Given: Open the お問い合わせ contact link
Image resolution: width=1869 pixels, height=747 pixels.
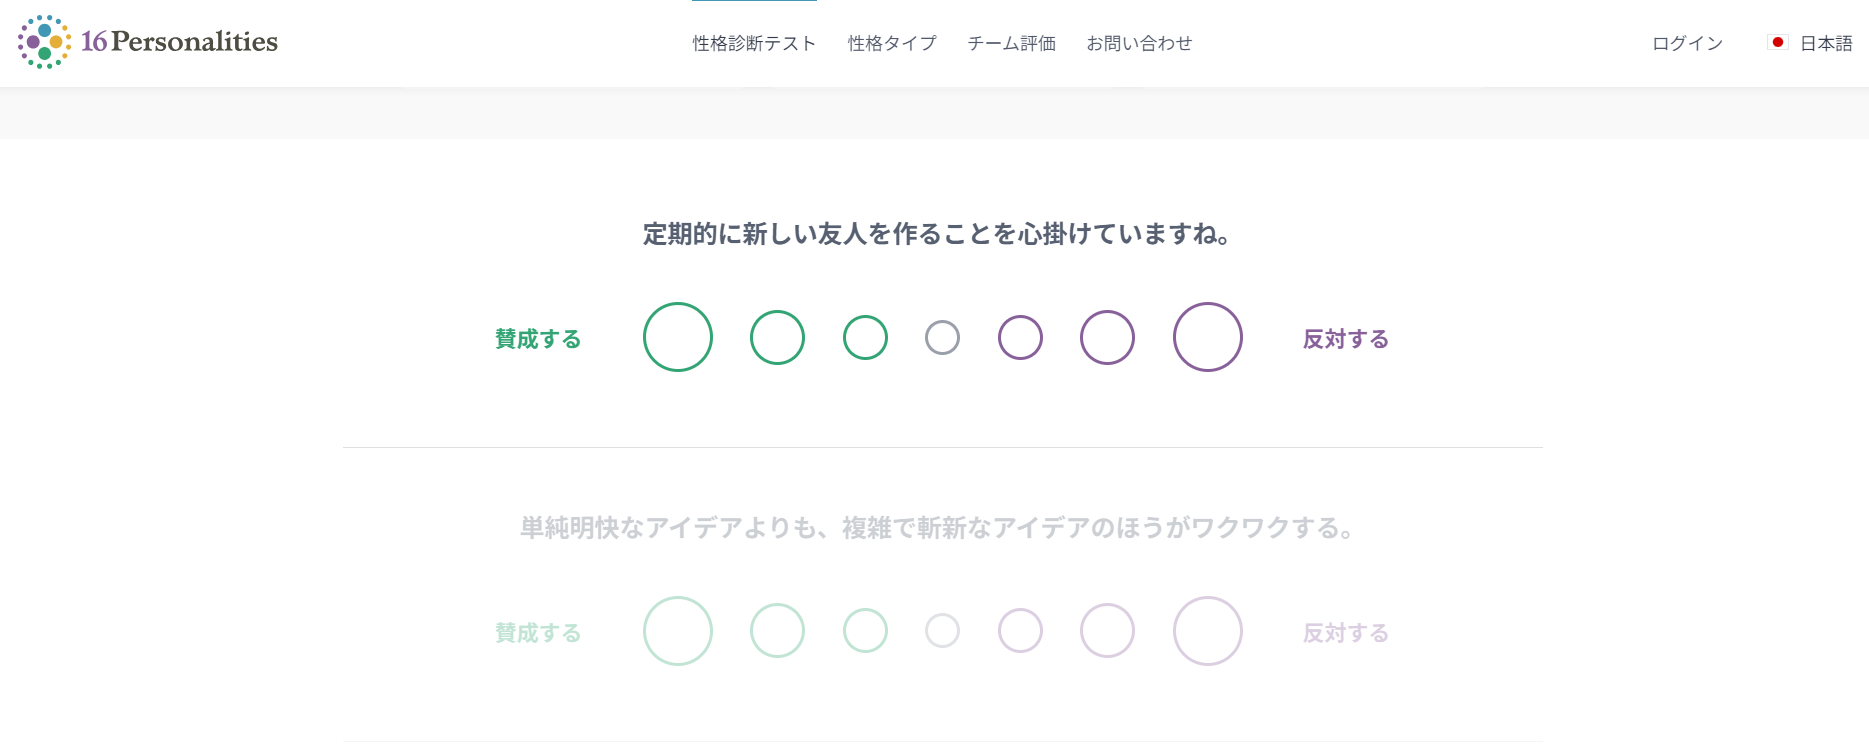Looking at the screenshot, I should tap(1139, 43).
